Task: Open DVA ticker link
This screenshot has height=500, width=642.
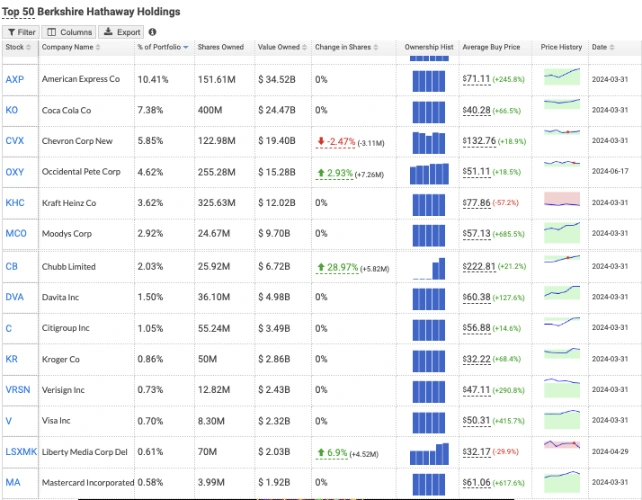Action: pos(14,297)
